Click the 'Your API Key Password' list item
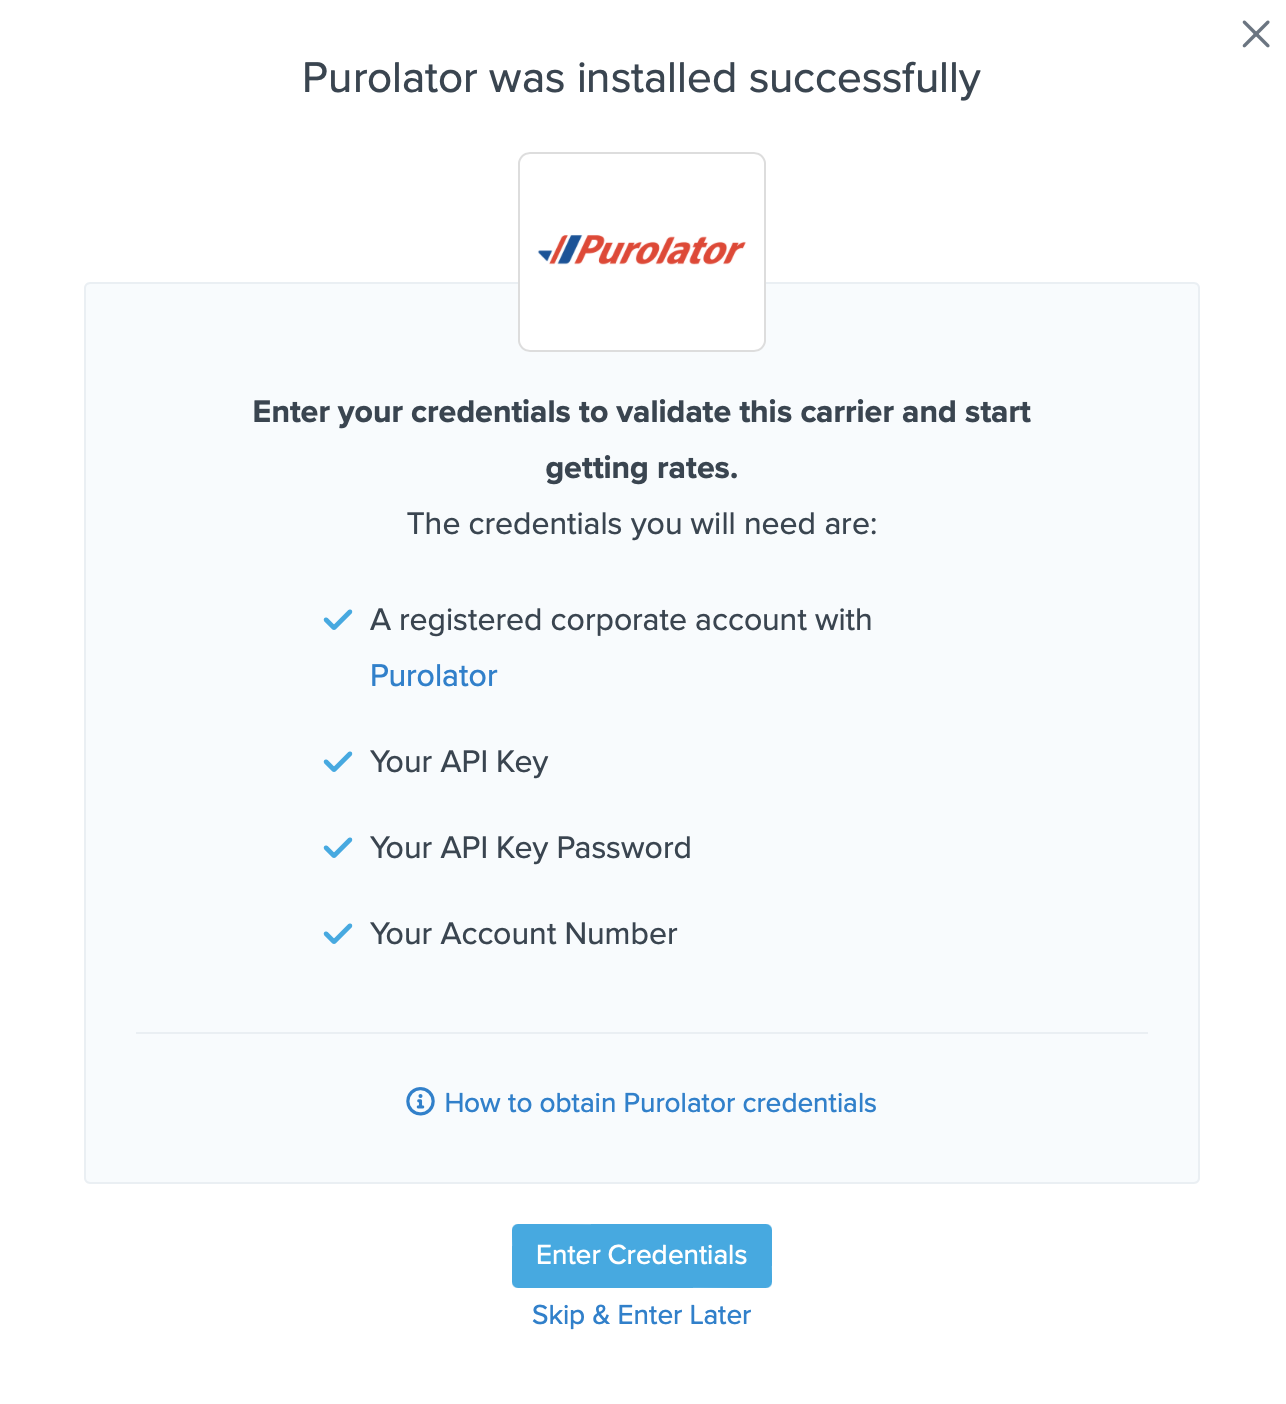The image size is (1286, 1404). (x=530, y=848)
